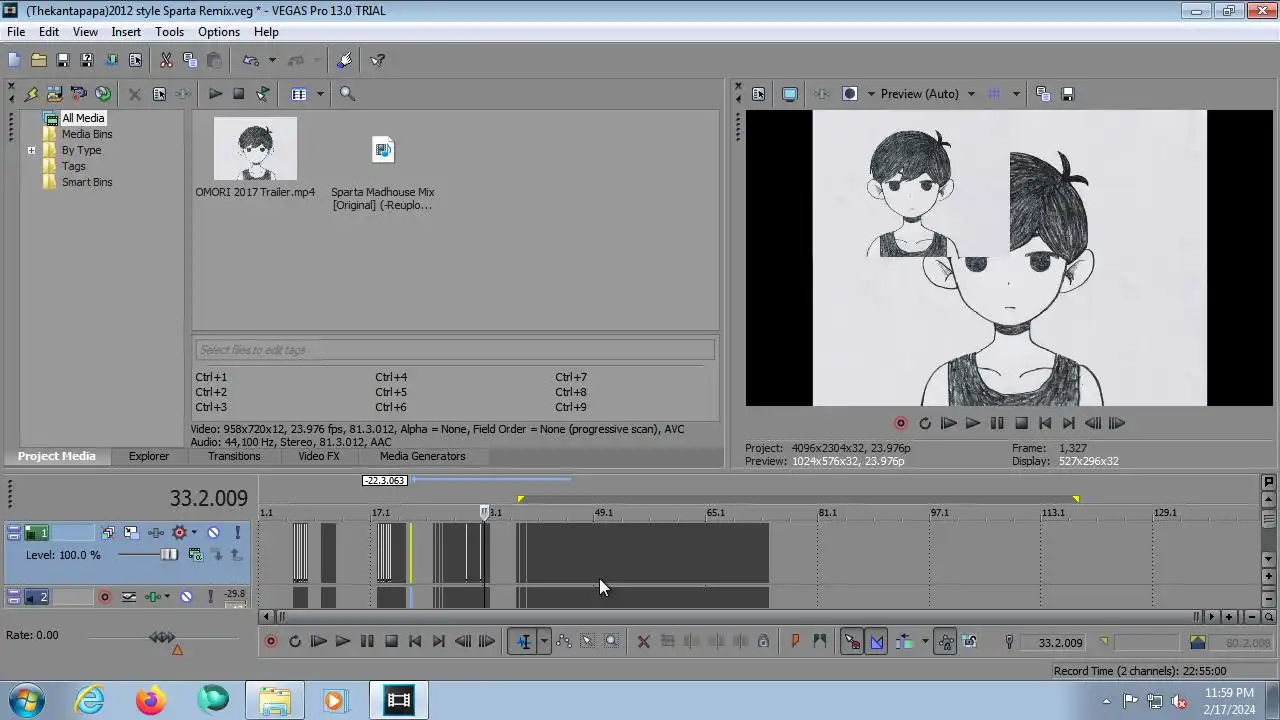Toggle Preview on External Monitor icon
1280x720 pixels.
coord(789,94)
